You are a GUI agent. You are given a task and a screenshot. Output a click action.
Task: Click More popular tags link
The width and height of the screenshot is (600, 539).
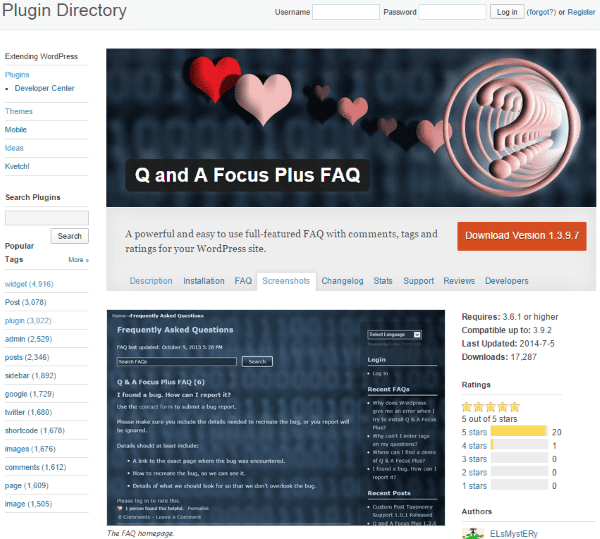(78, 260)
